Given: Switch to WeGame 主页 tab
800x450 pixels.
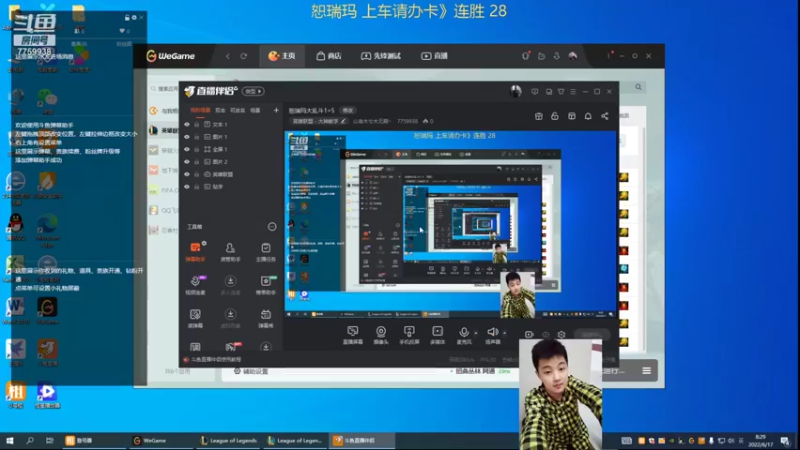Looking at the screenshot, I should point(282,56).
